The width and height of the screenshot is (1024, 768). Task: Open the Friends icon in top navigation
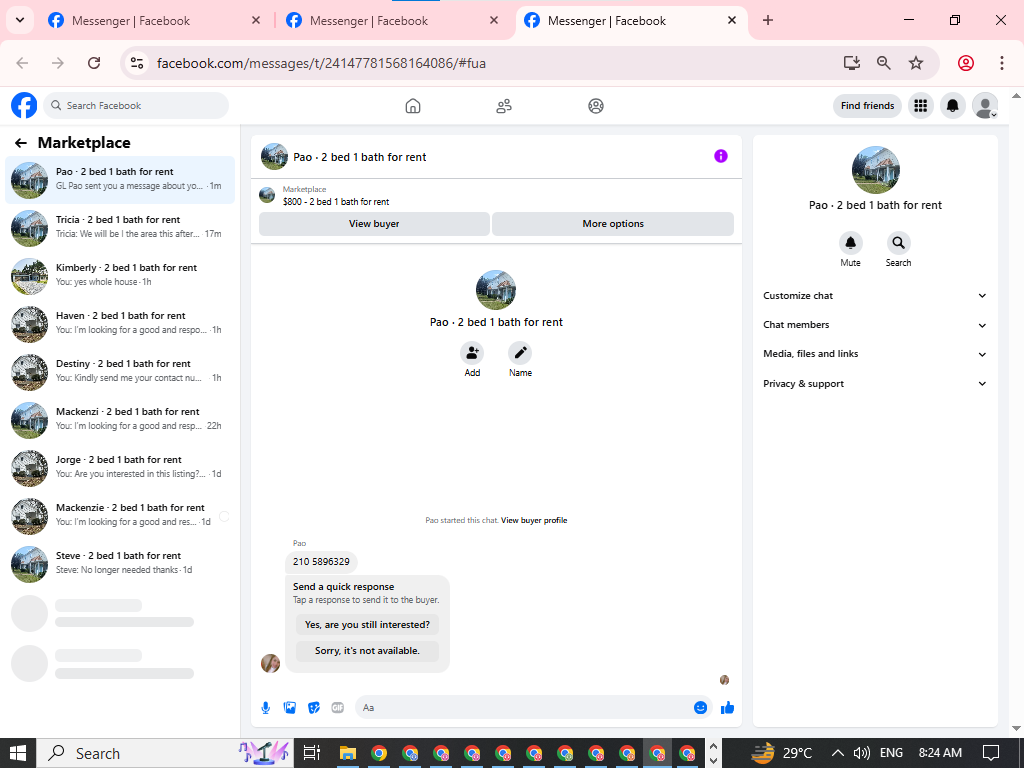pyautogui.click(x=504, y=106)
